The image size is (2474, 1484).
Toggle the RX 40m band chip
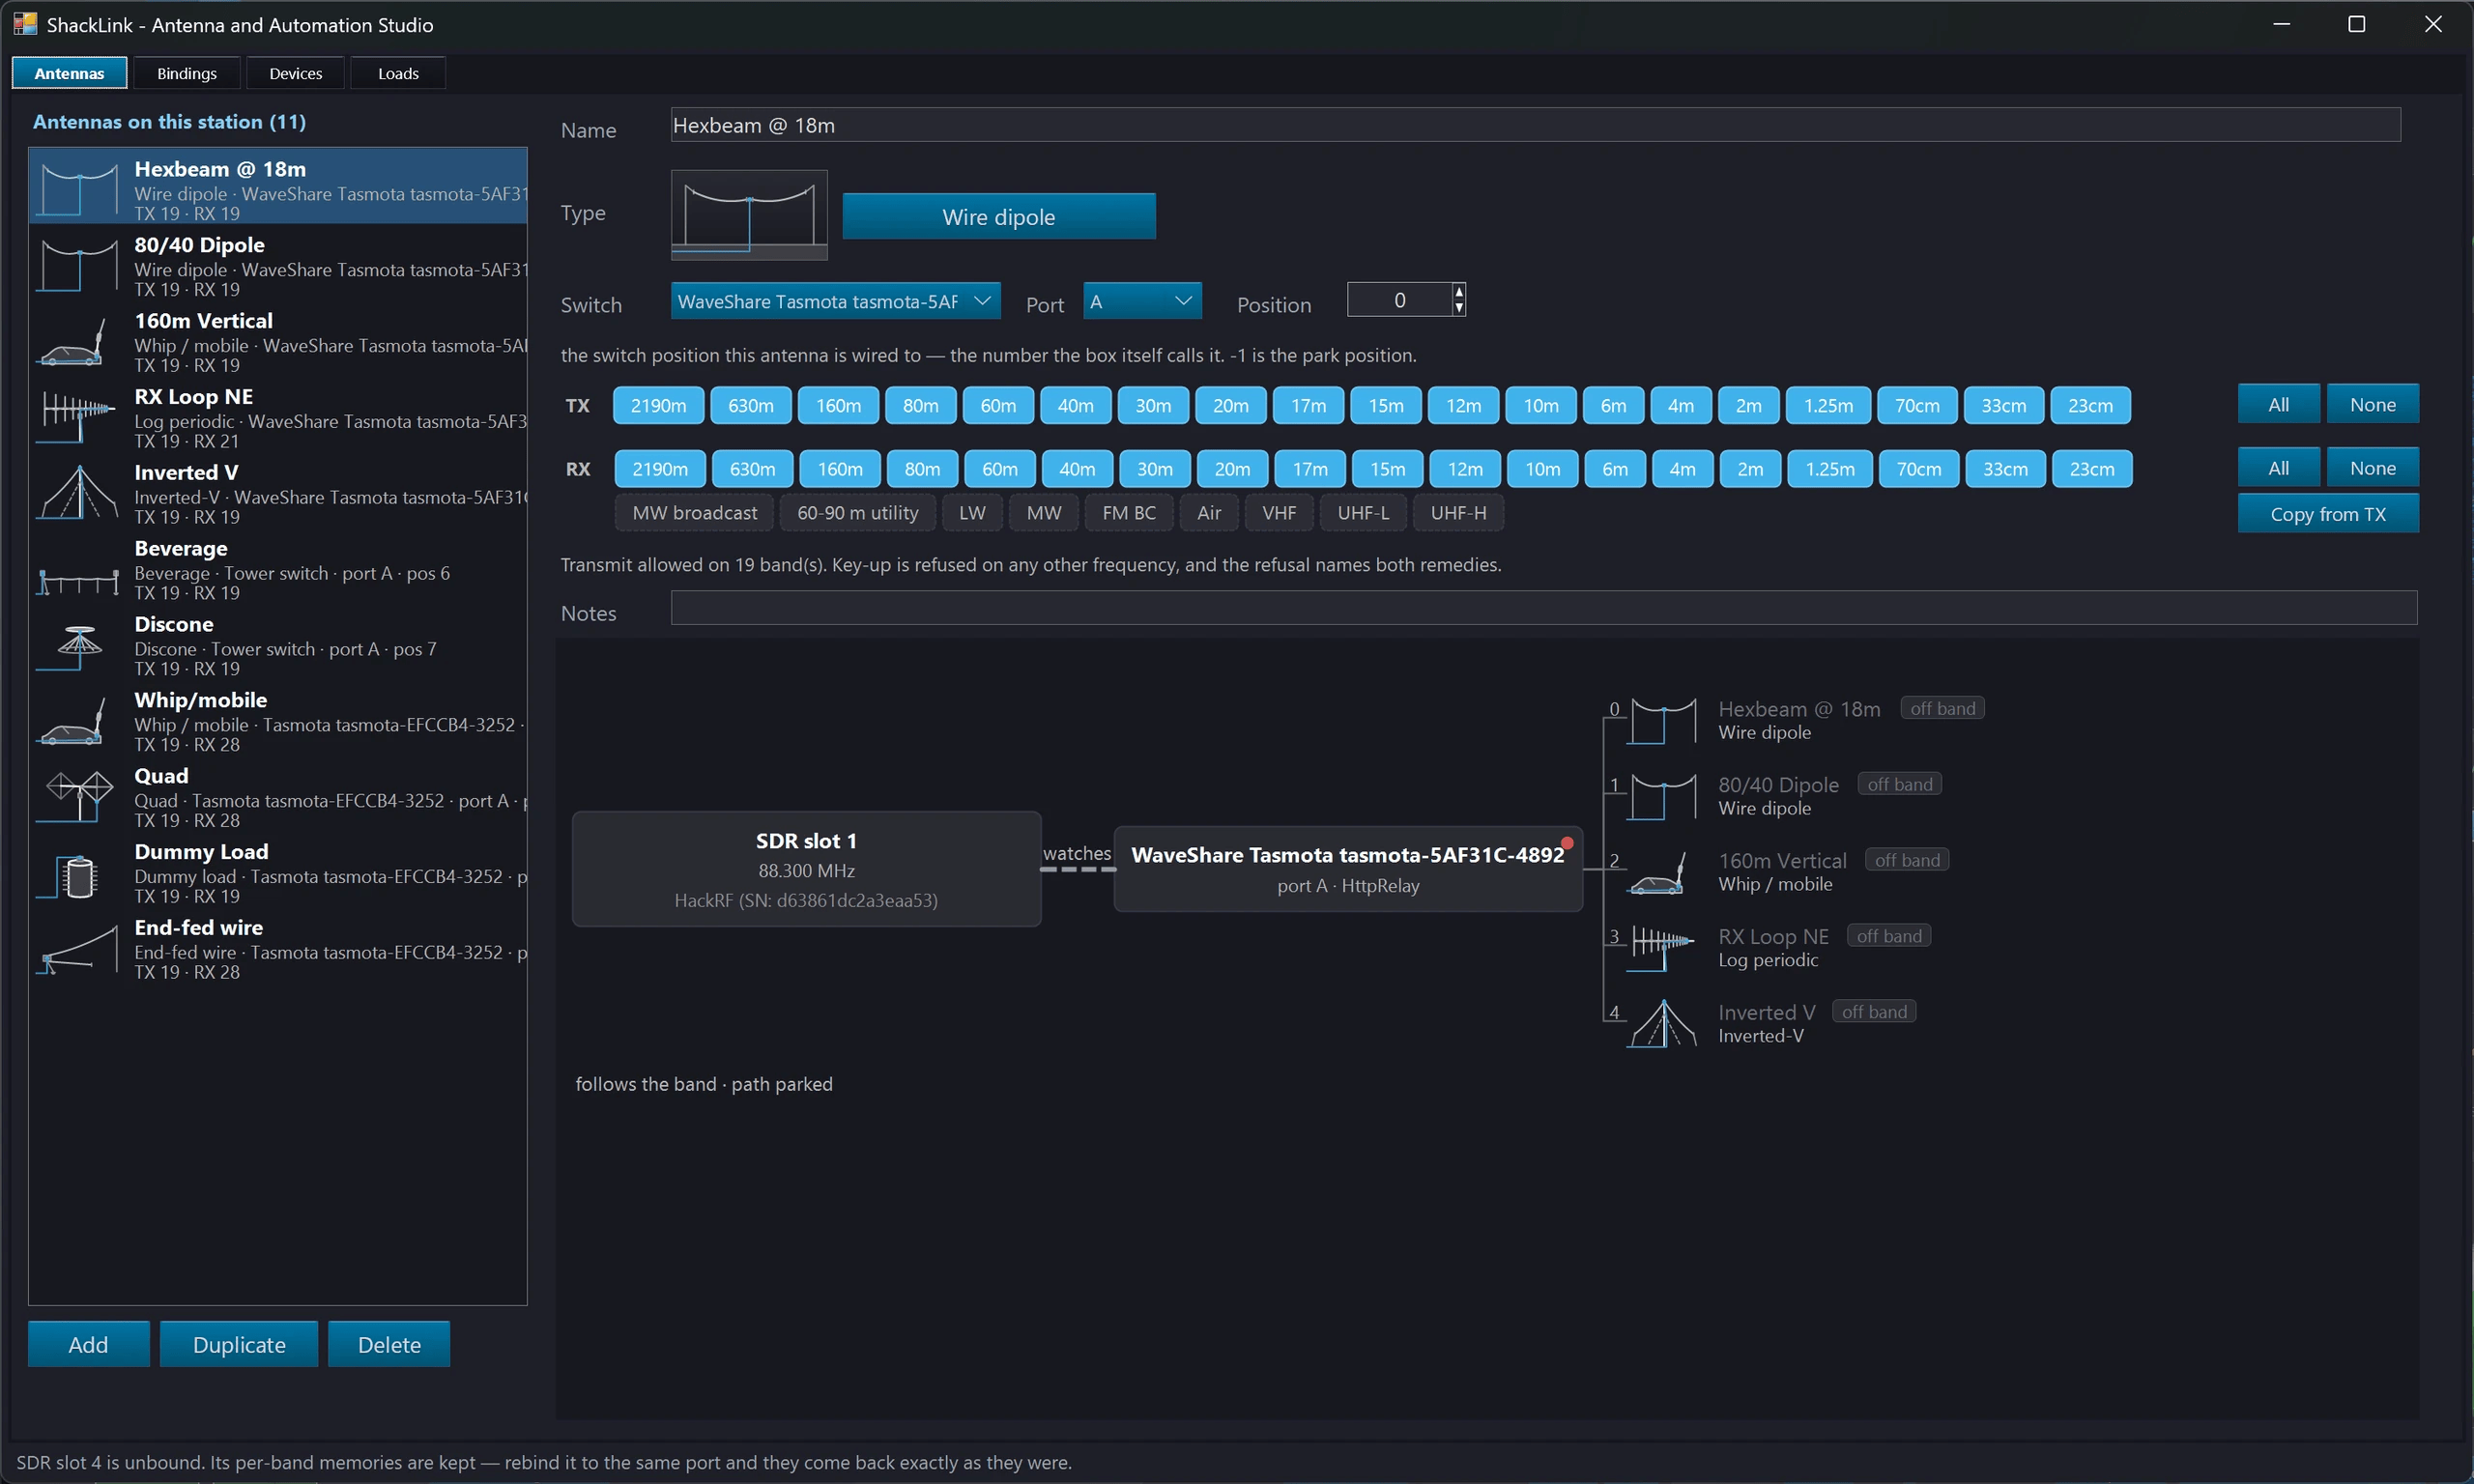[1077, 469]
